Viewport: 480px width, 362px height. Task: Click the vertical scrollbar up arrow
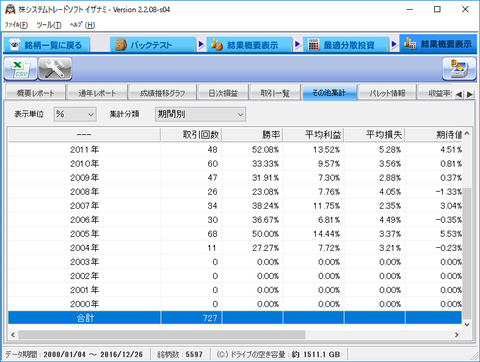pyautogui.click(x=467, y=134)
